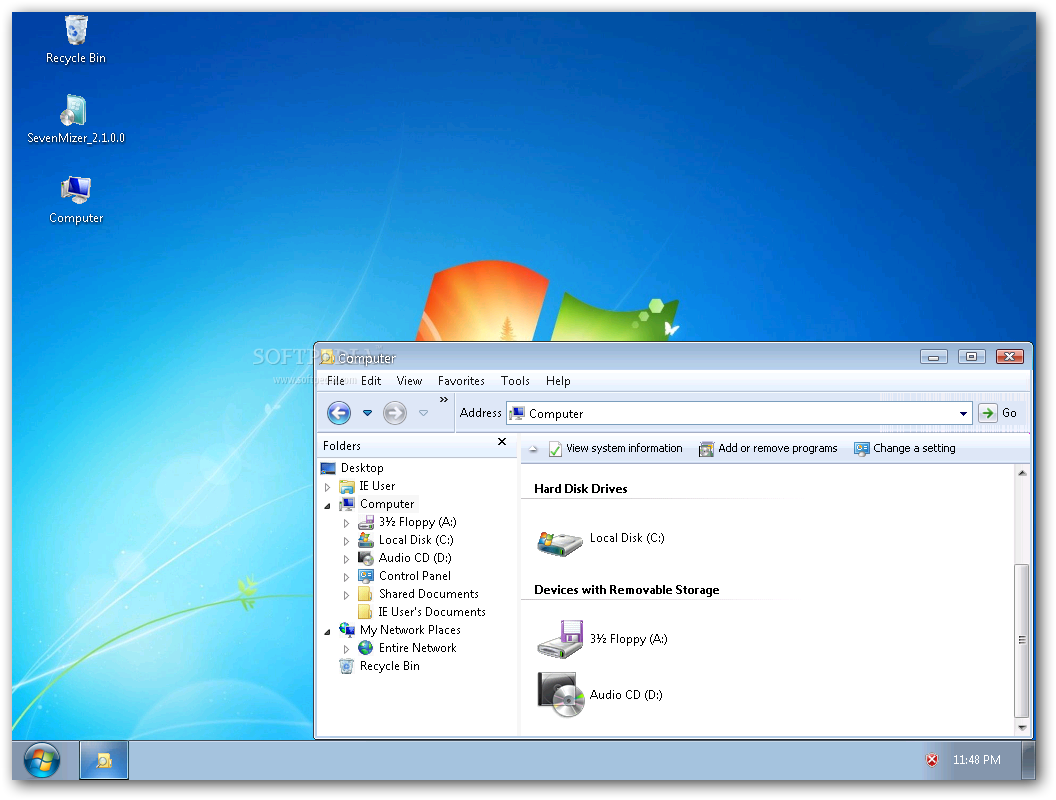
Task: Click the window title bar folder icon
Action: click(327, 357)
